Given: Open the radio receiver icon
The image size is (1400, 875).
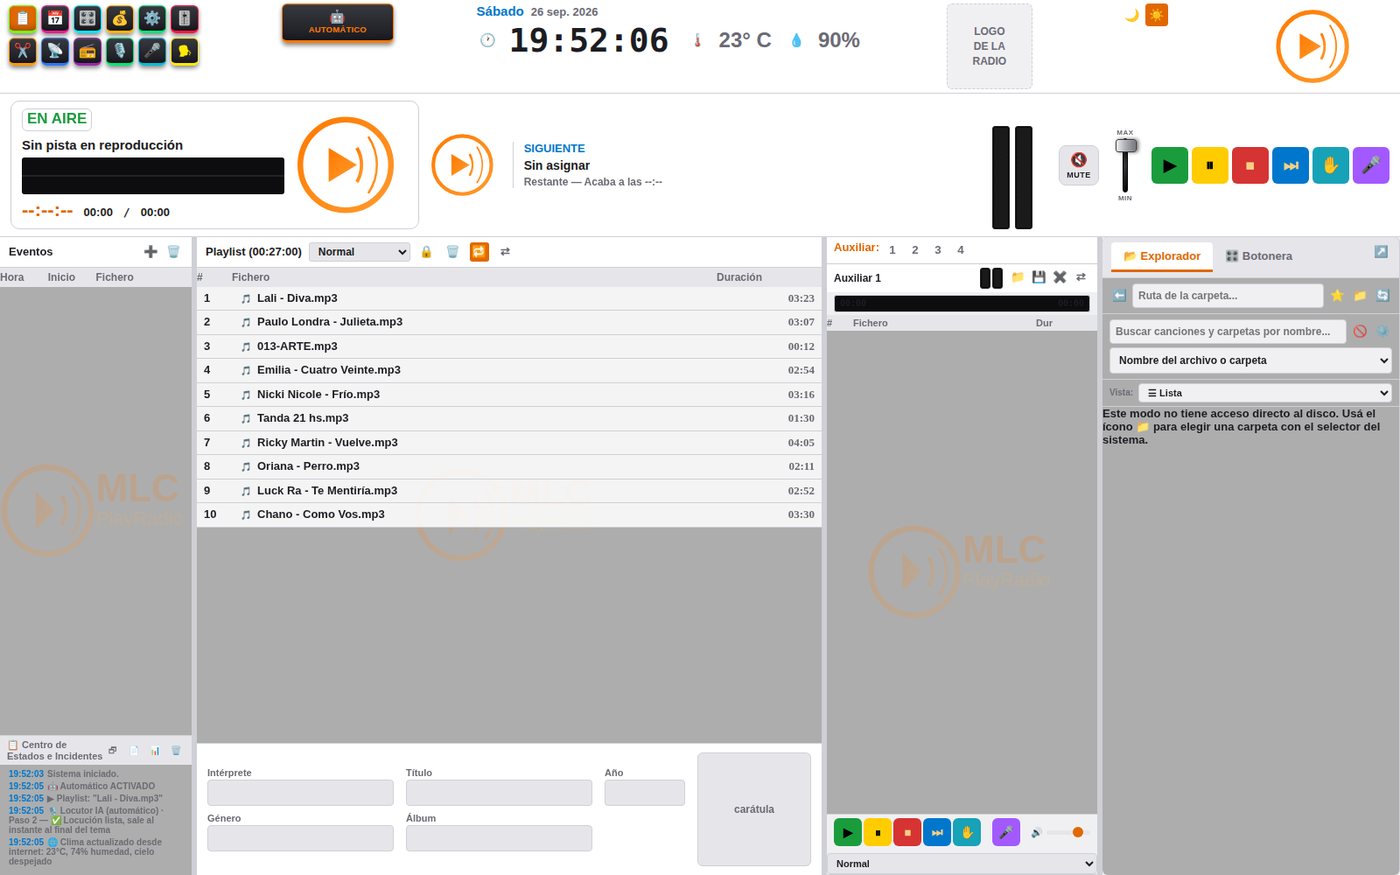Looking at the screenshot, I should (x=88, y=51).
